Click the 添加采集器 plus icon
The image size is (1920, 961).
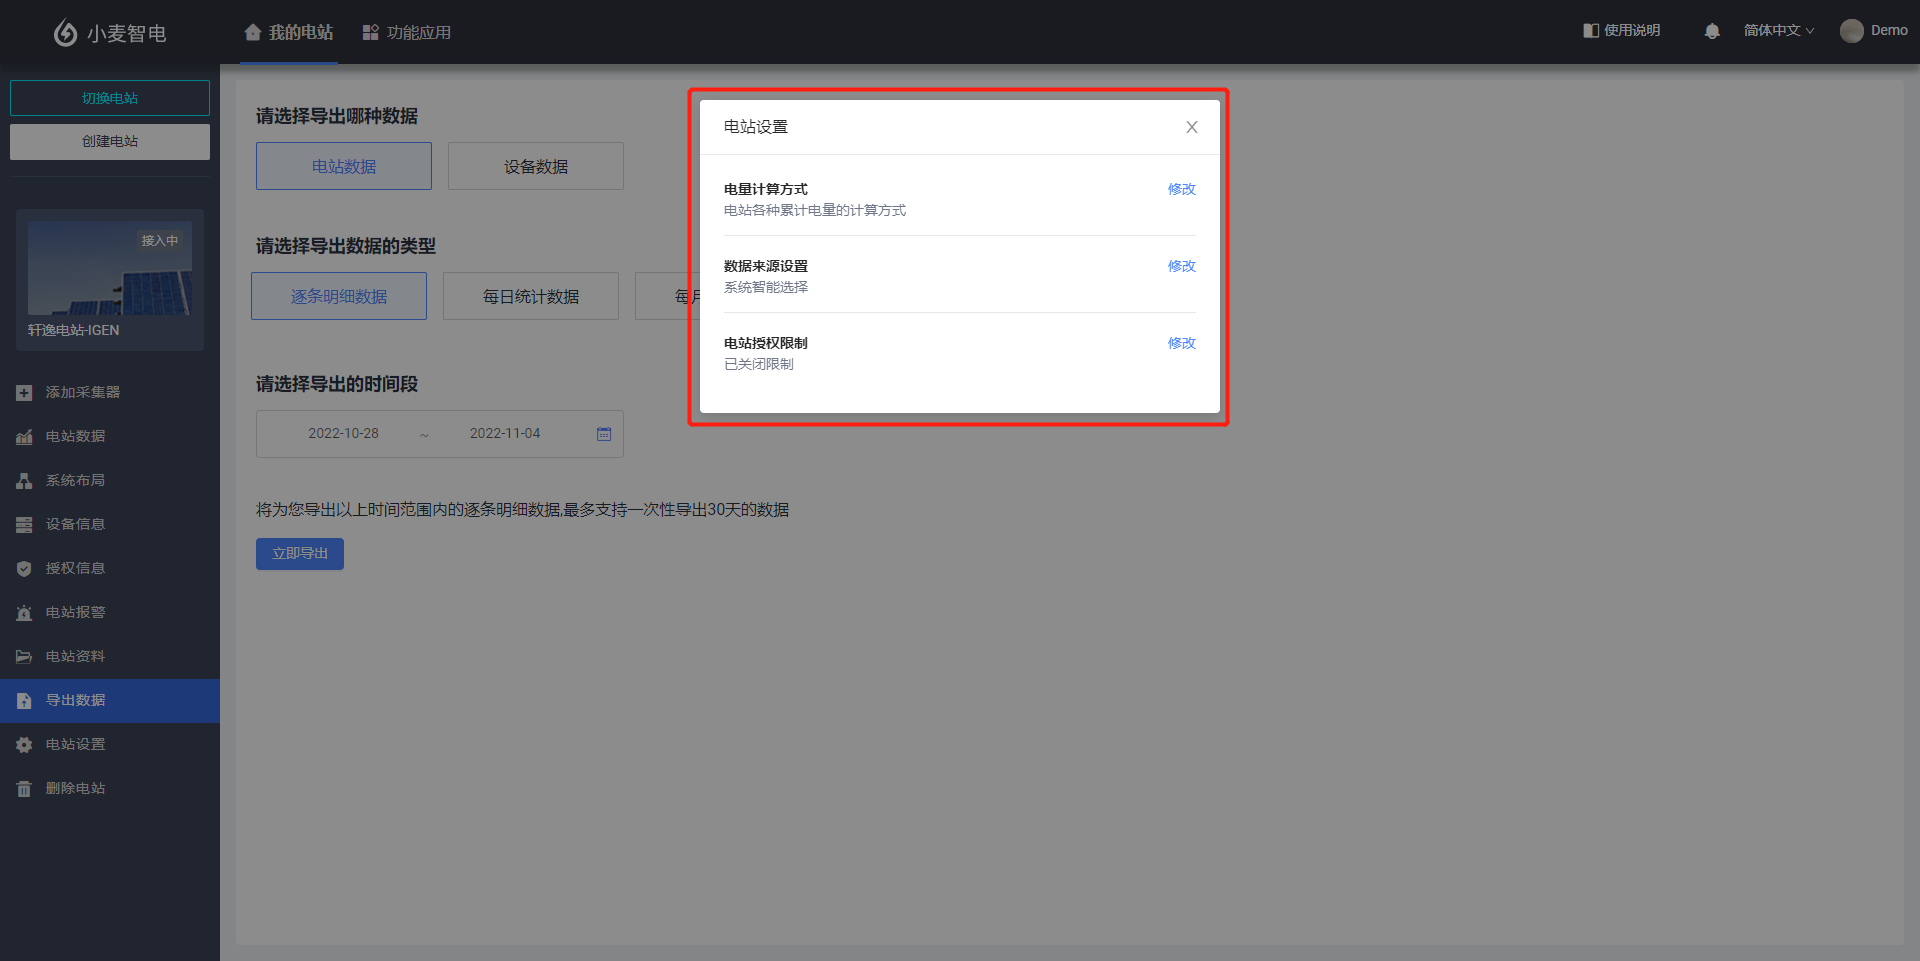[x=24, y=393]
